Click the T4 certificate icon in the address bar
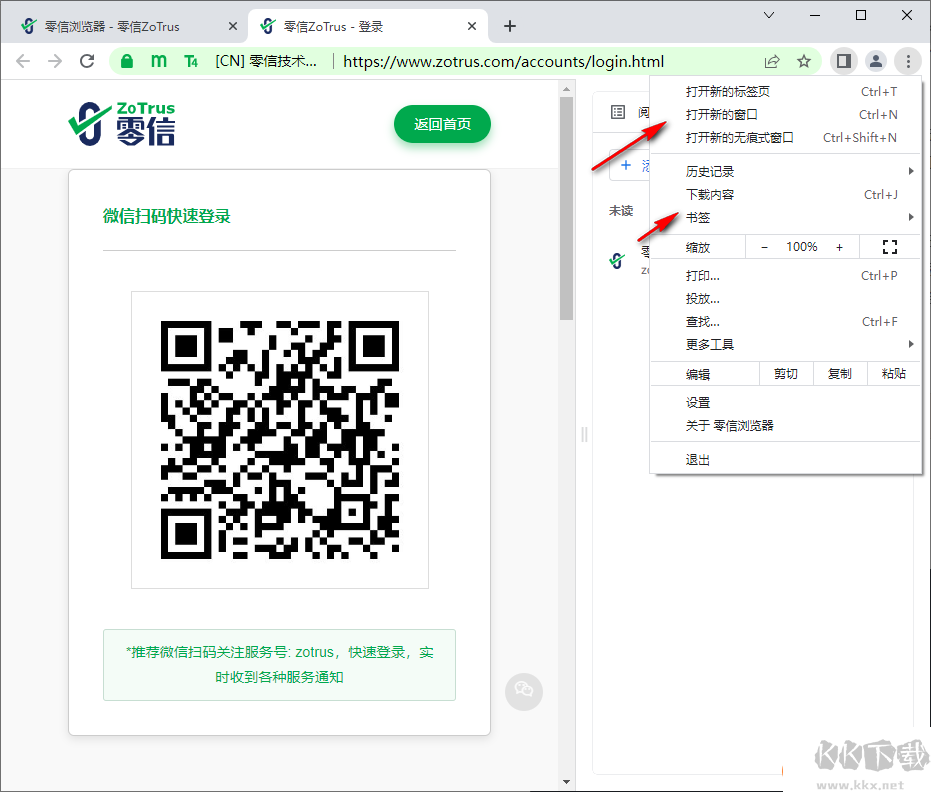Image resolution: width=931 pixels, height=792 pixels. click(x=190, y=61)
